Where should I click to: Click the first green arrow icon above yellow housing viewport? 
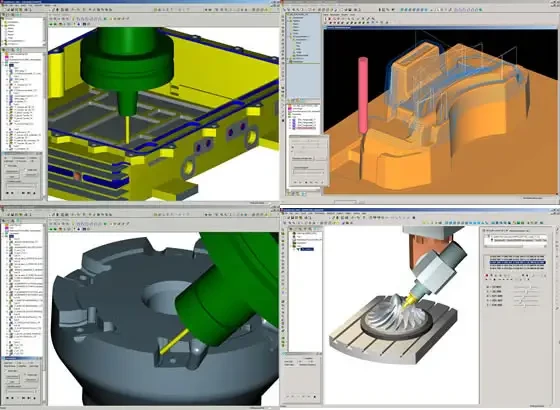click(51, 24)
